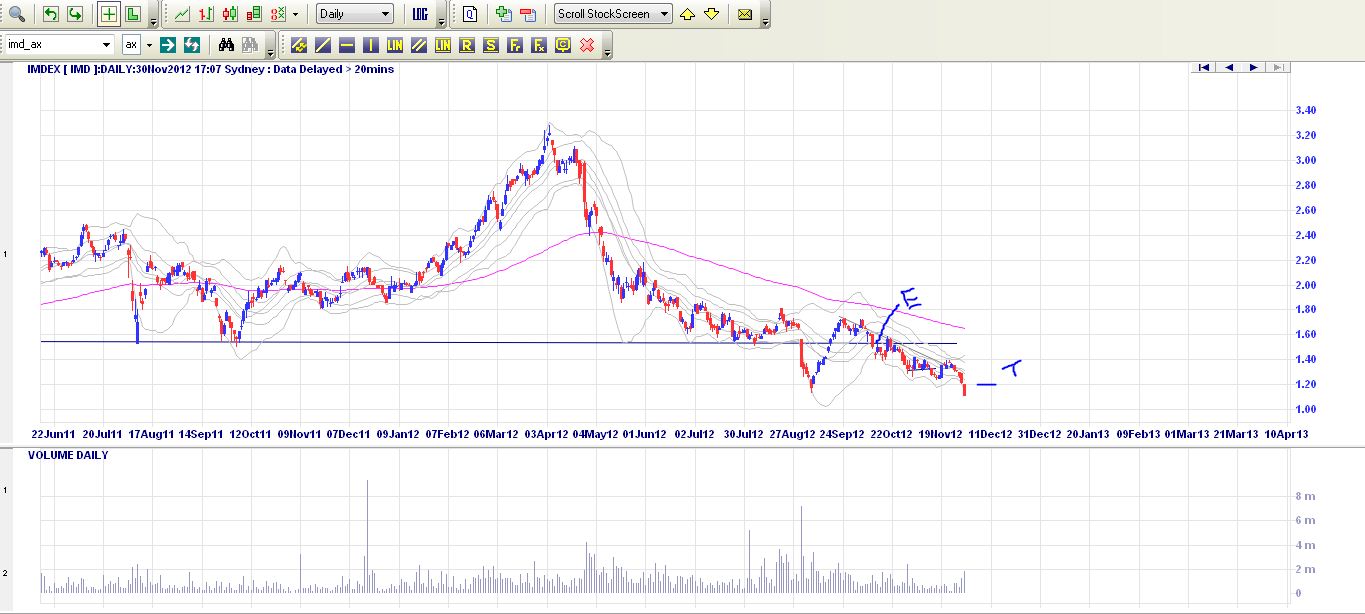
Task: Click the 3.40 price axis label
Action: (x=1305, y=110)
